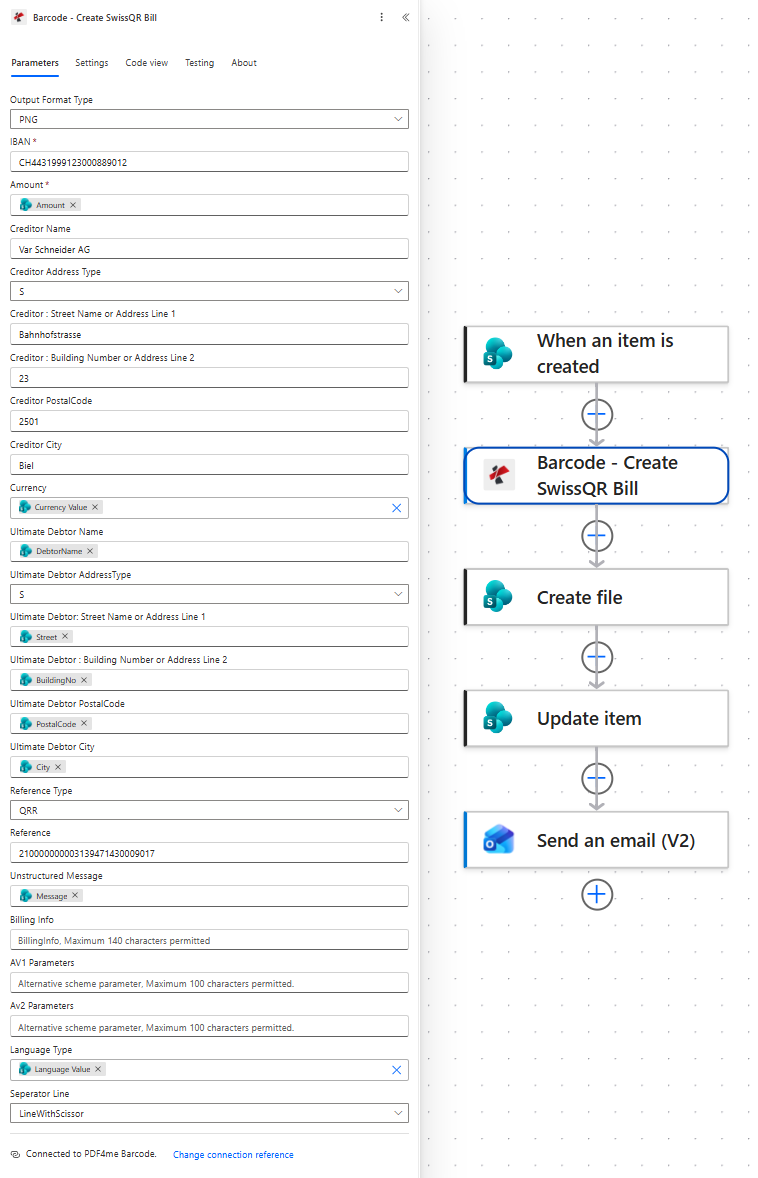Click the Billing Info input field
758x1178 pixels.
(x=209, y=940)
